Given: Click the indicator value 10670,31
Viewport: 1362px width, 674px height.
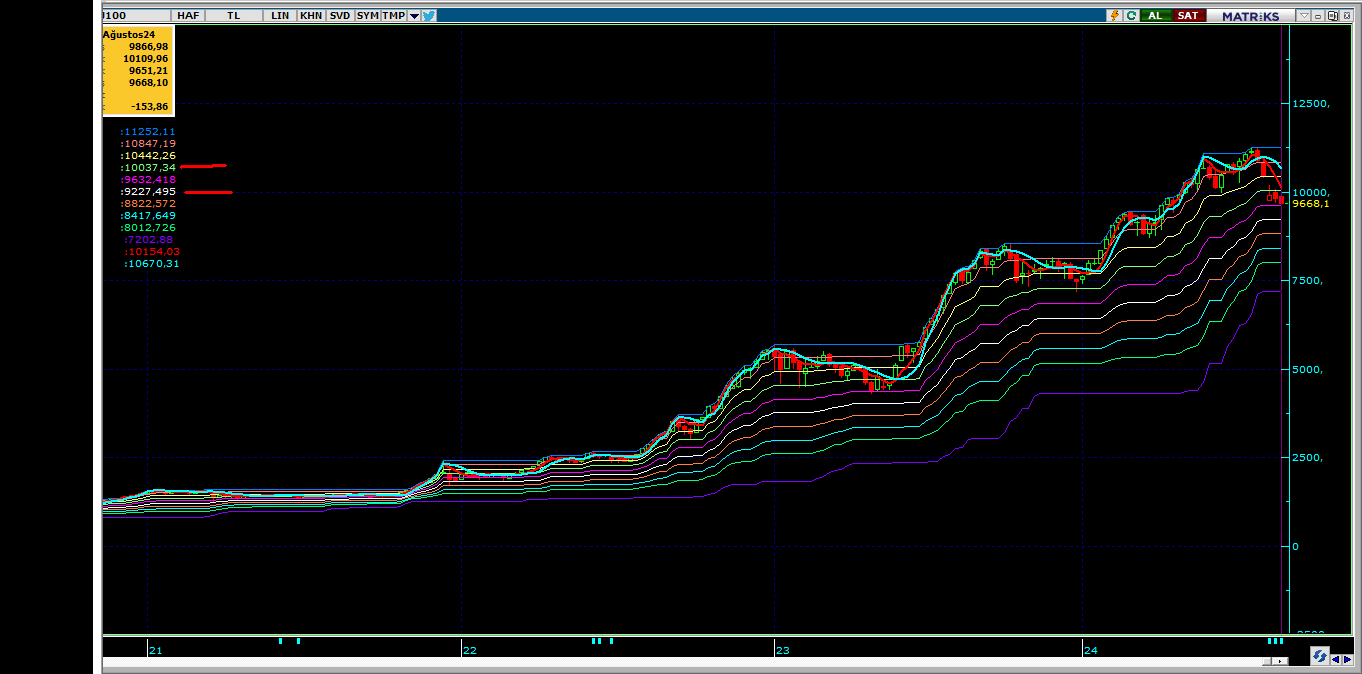Looking at the screenshot, I should click(x=152, y=263).
